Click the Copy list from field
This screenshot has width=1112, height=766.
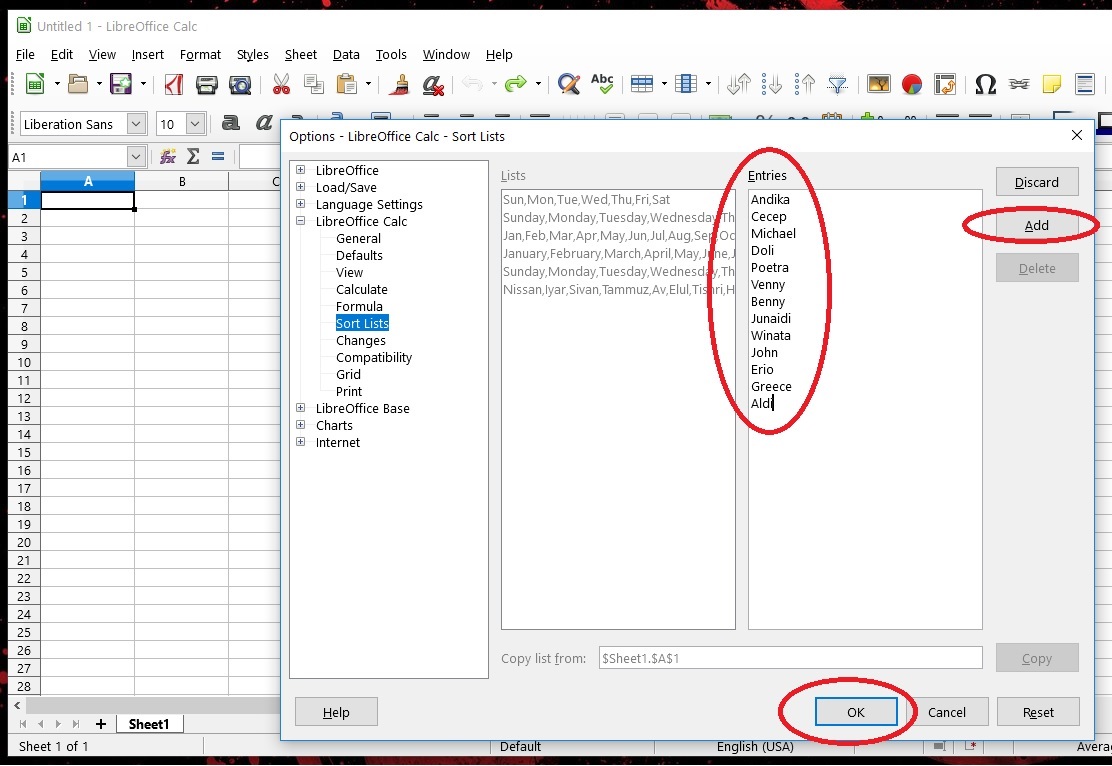click(791, 658)
